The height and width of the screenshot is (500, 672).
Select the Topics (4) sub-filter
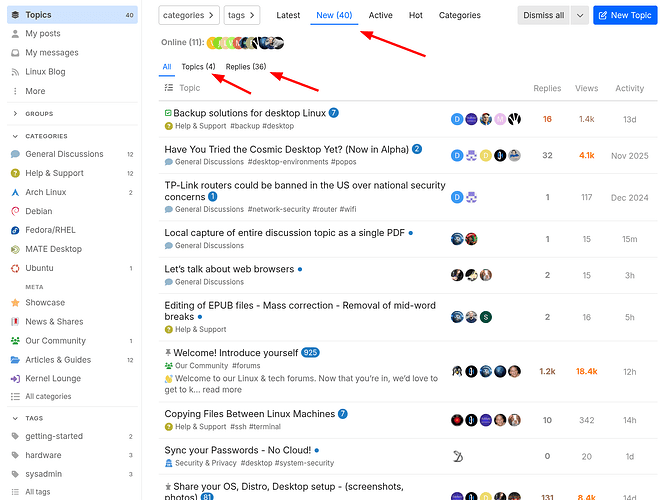198,67
